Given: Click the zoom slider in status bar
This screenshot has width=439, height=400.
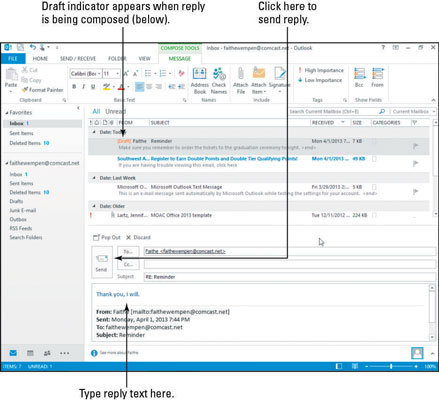Looking at the screenshot, I should point(391,366).
